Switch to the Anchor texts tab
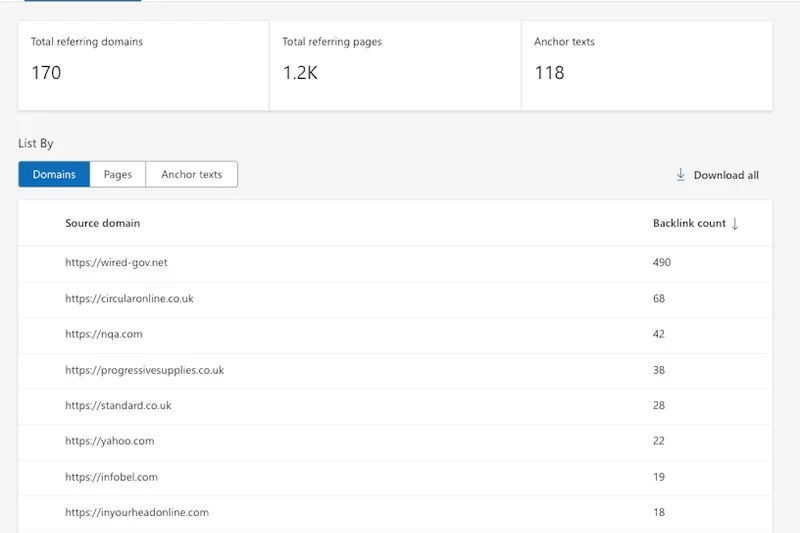Screen dimensions: 800x533 coord(192,174)
